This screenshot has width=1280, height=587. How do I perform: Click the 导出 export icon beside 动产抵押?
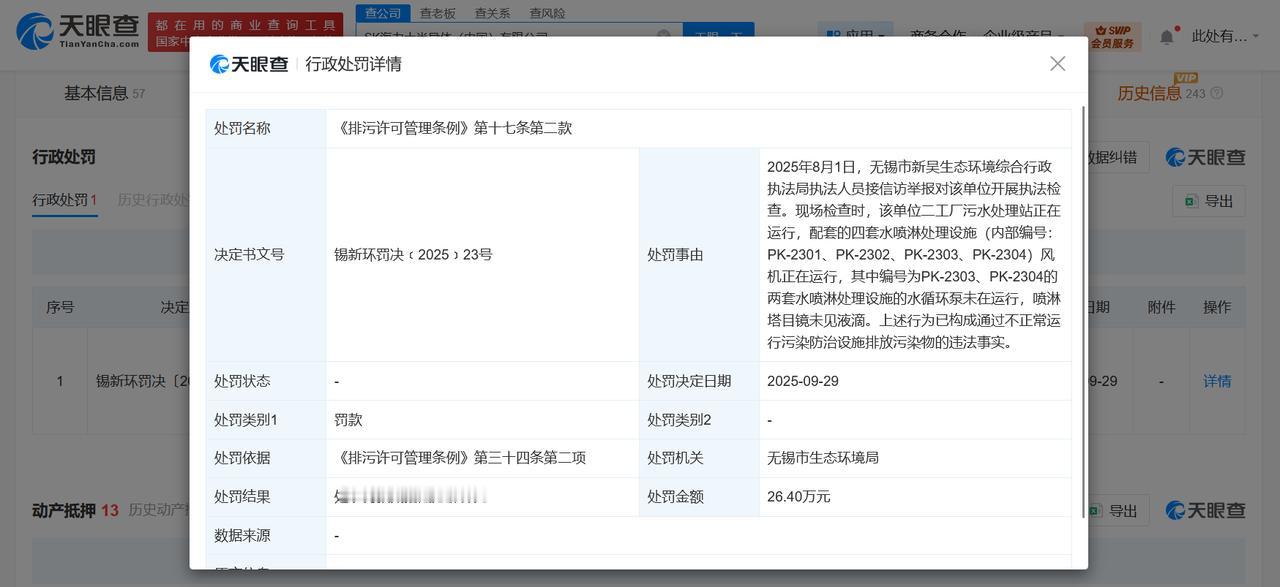point(1092,510)
